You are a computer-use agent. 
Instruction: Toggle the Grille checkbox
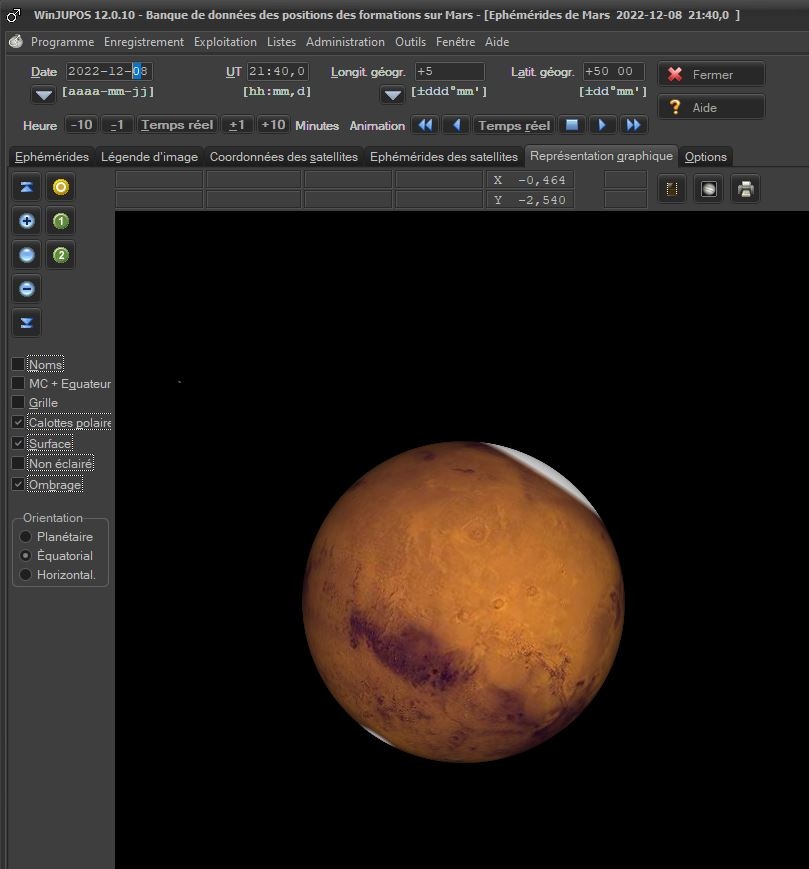pos(18,402)
